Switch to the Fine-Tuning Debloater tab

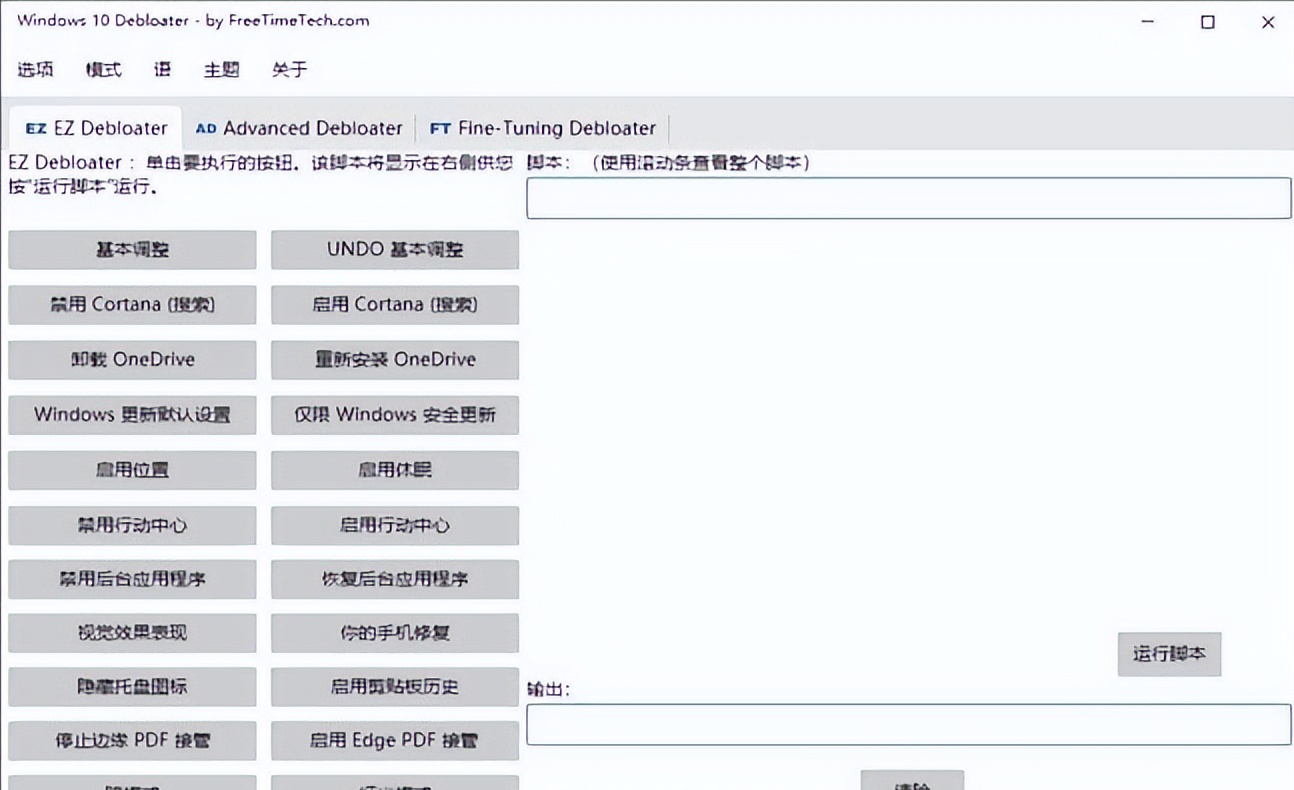click(541, 128)
